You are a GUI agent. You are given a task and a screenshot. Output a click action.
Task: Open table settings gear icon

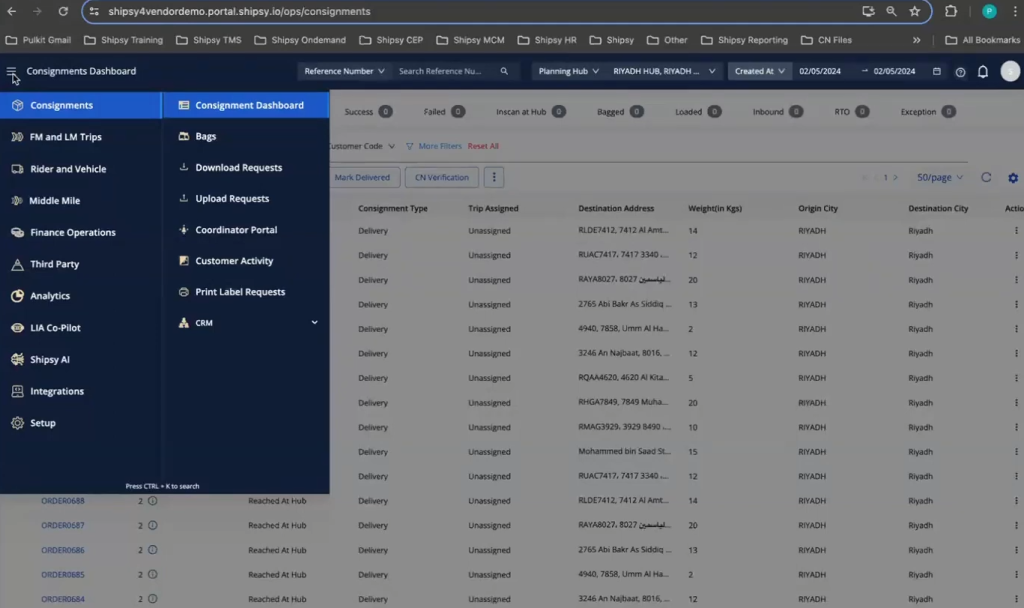[x=1012, y=178]
